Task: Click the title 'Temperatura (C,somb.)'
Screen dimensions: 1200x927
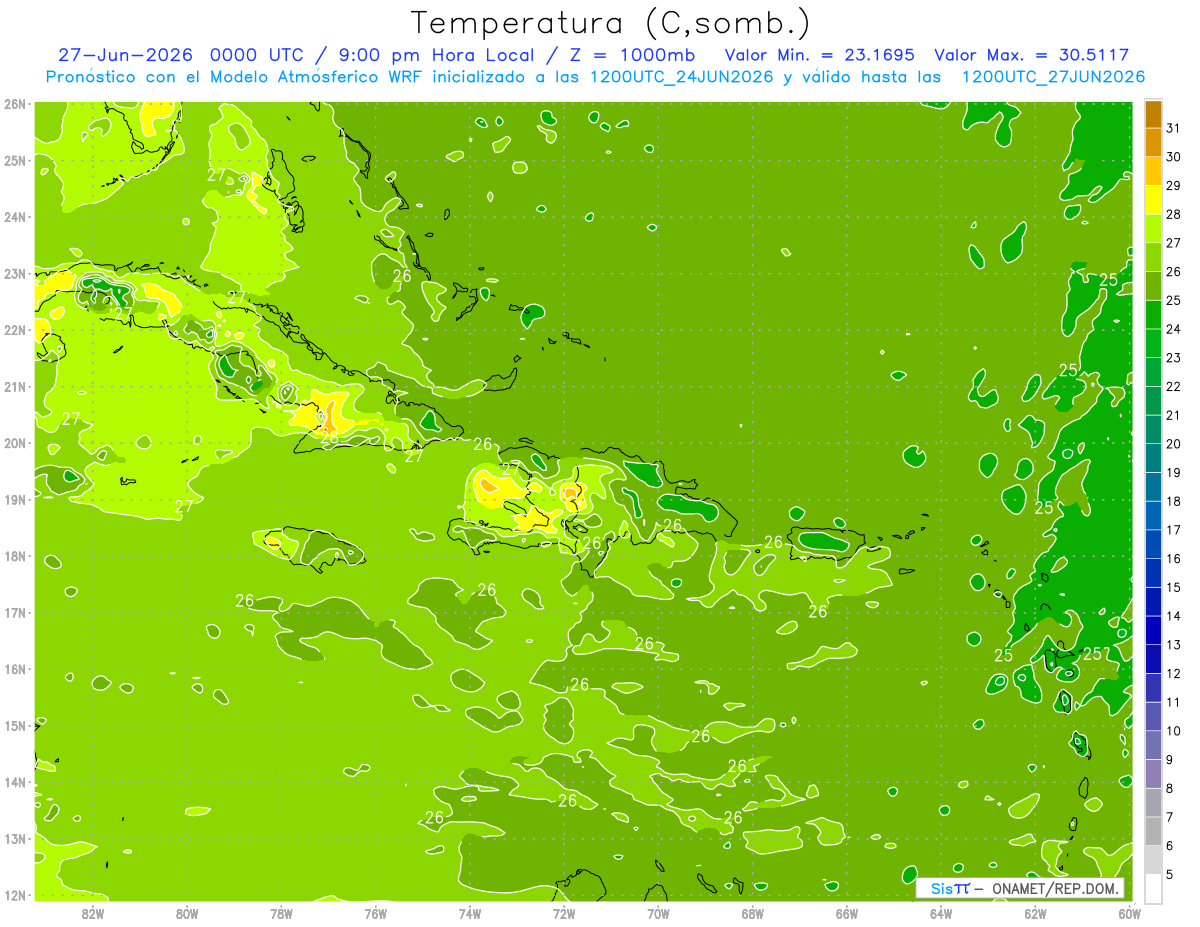Action: 610,23
